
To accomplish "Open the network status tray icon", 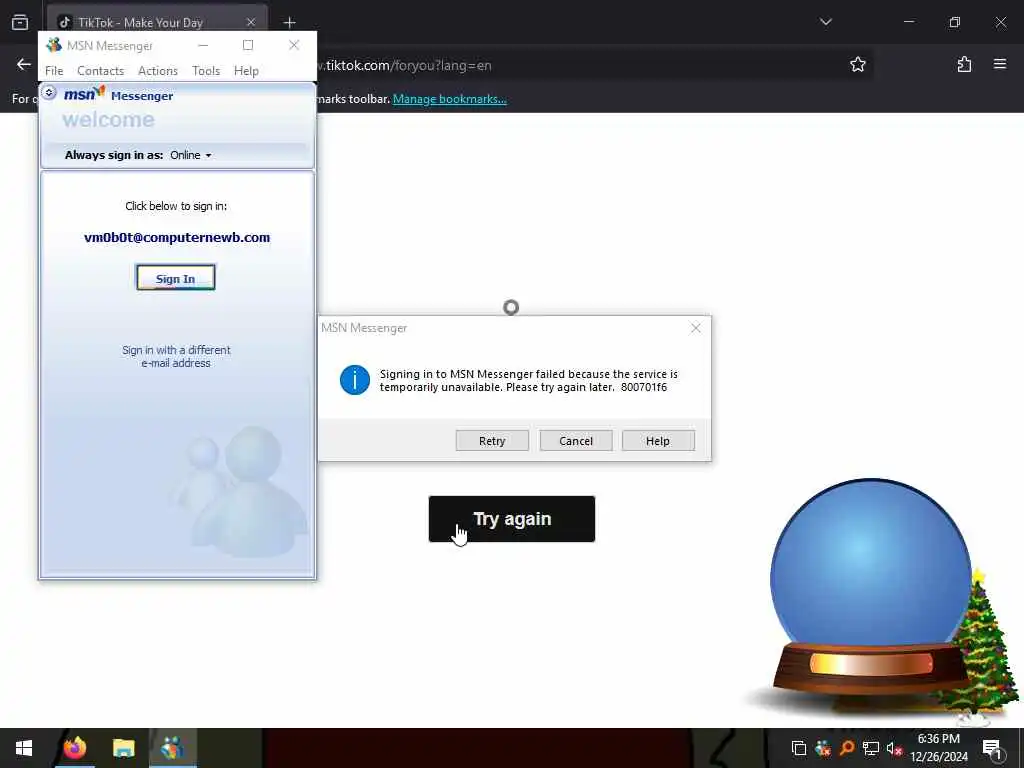I will coord(871,748).
